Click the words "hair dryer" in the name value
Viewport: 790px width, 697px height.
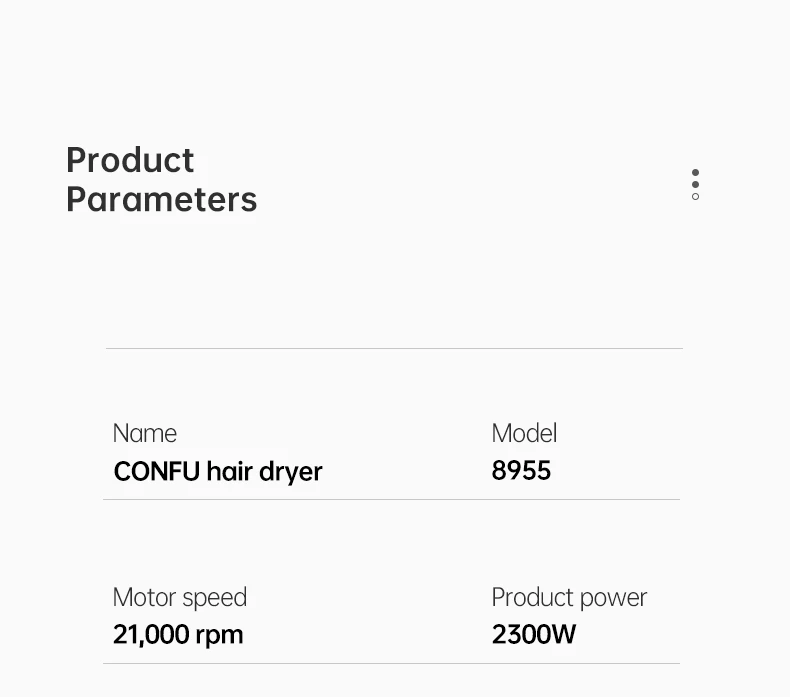[264, 471]
